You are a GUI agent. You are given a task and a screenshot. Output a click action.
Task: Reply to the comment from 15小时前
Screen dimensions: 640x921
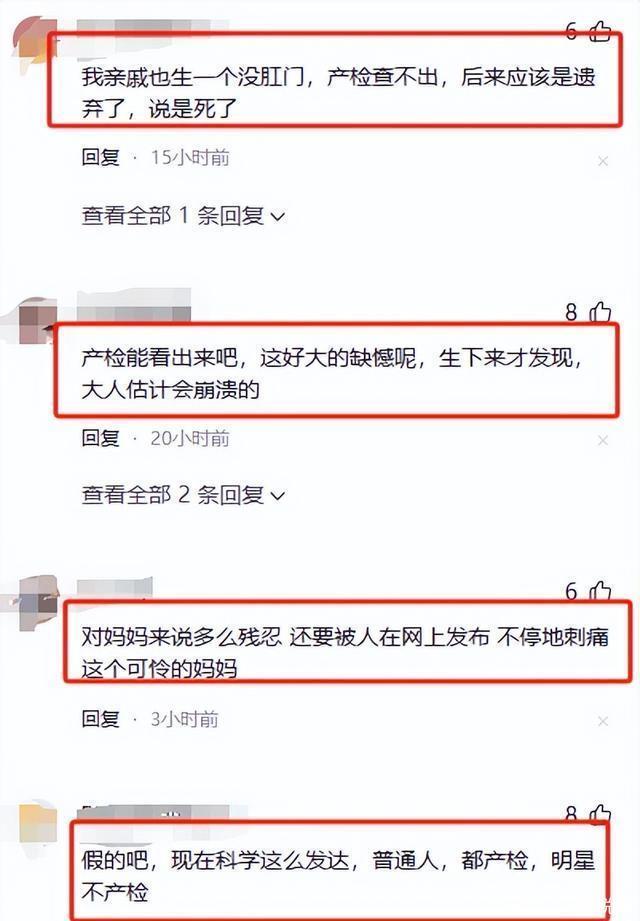click(x=100, y=157)
